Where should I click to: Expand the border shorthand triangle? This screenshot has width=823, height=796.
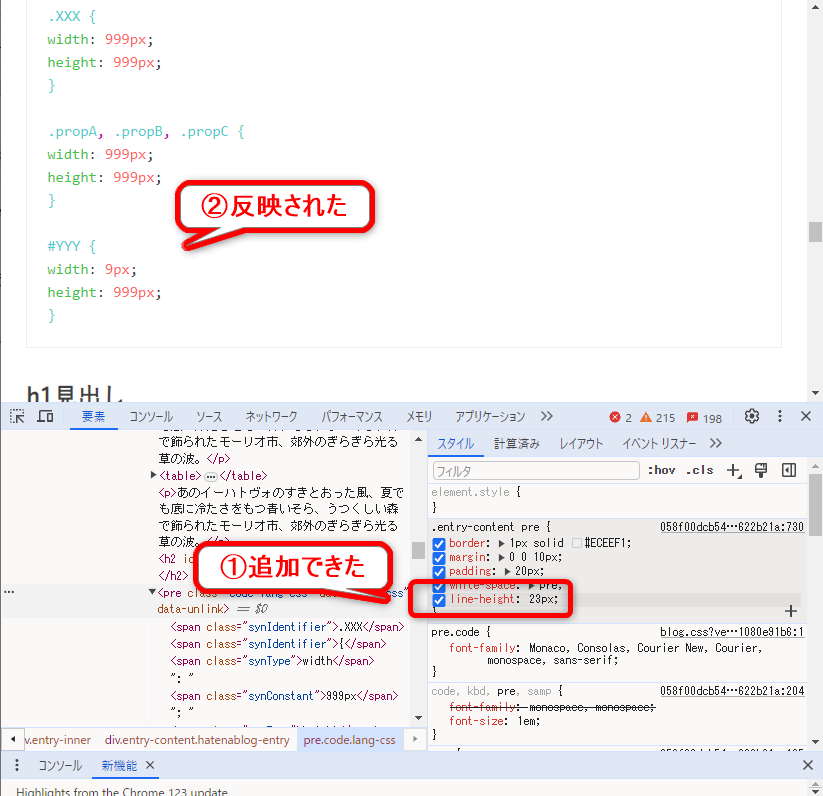501,543
